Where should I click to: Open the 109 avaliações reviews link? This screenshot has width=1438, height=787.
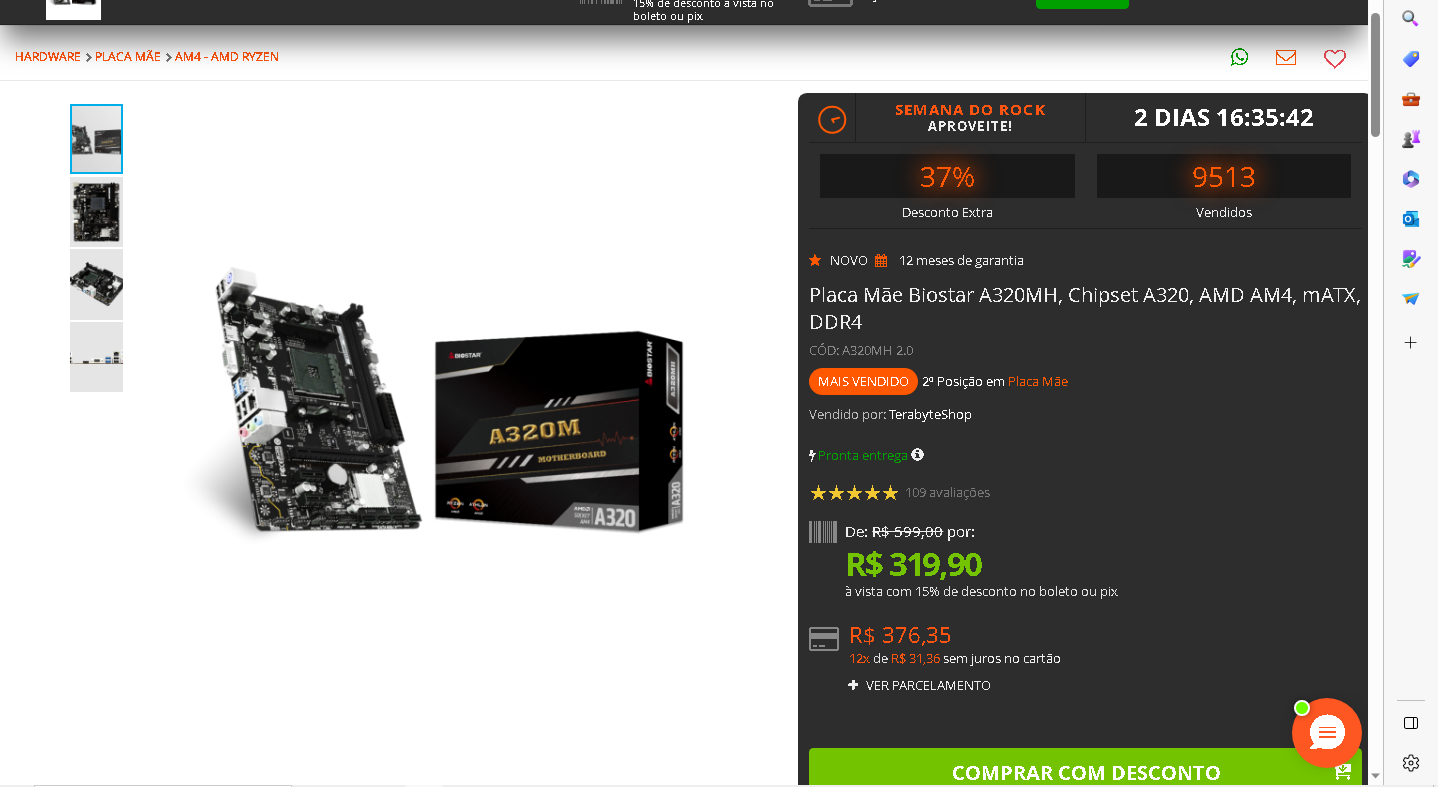947,492
